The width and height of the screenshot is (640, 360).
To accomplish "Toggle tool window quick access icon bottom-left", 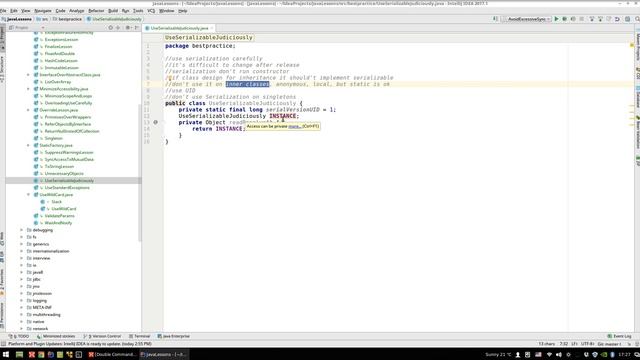I will point(3,344).
